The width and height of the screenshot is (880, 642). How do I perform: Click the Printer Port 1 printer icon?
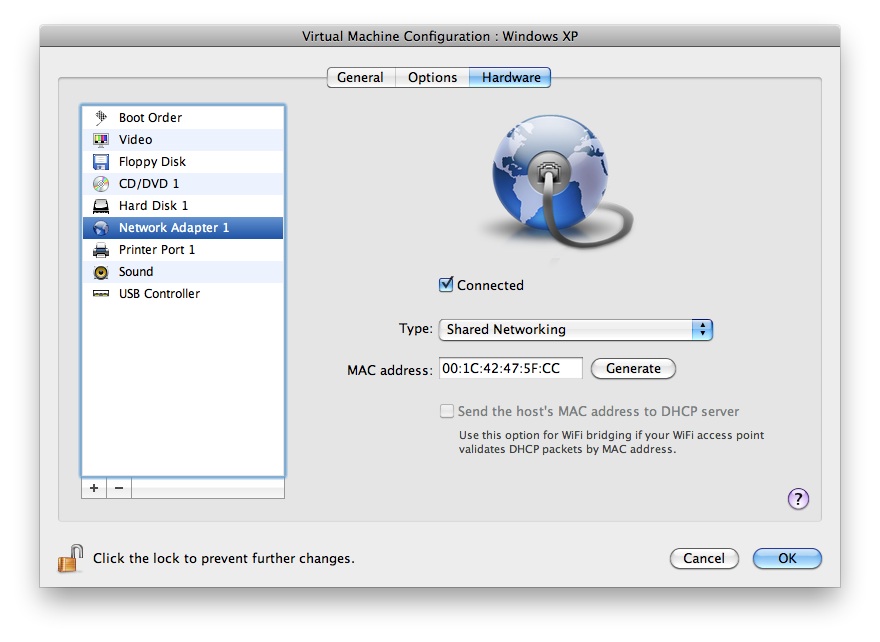(x=101, y=250)
